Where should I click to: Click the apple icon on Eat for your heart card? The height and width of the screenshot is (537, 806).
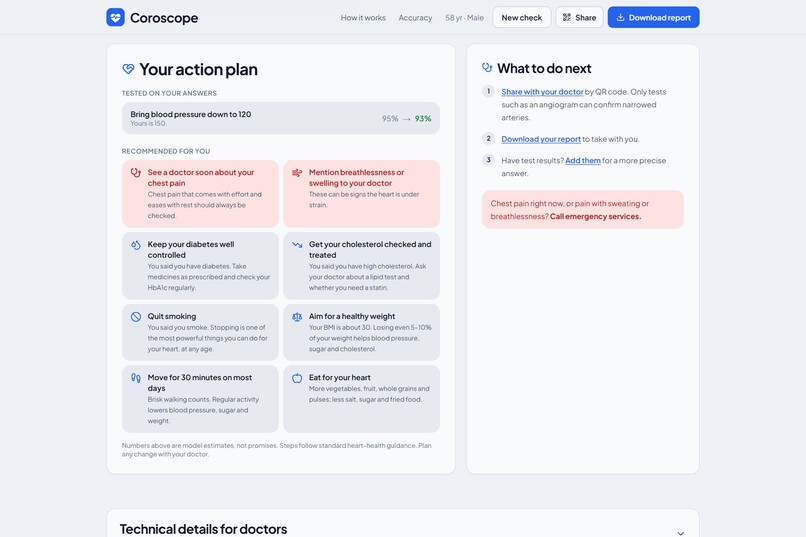pos(297,378)
